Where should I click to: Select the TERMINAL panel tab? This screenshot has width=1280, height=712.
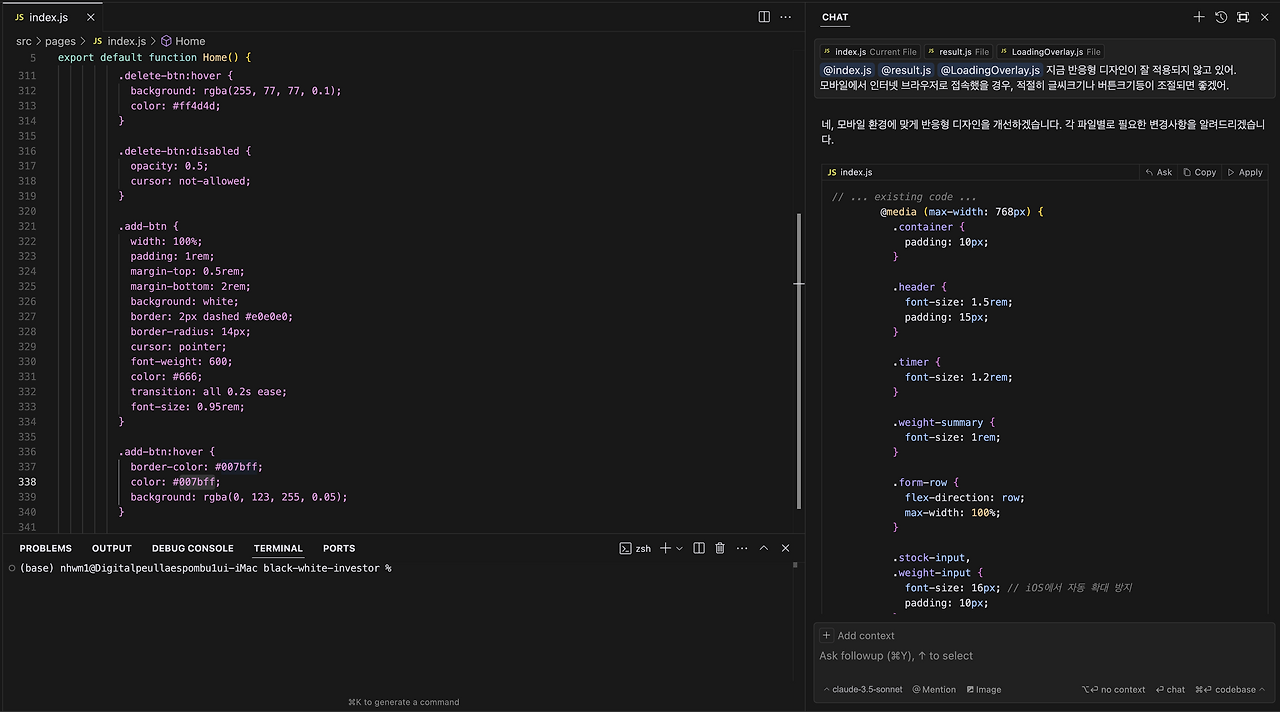tap(278, 548)
